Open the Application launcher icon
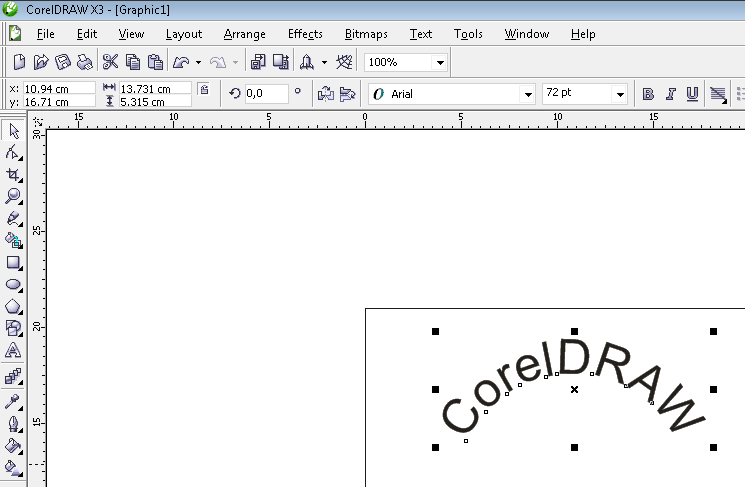745x487 pixels. pos(307,62)
